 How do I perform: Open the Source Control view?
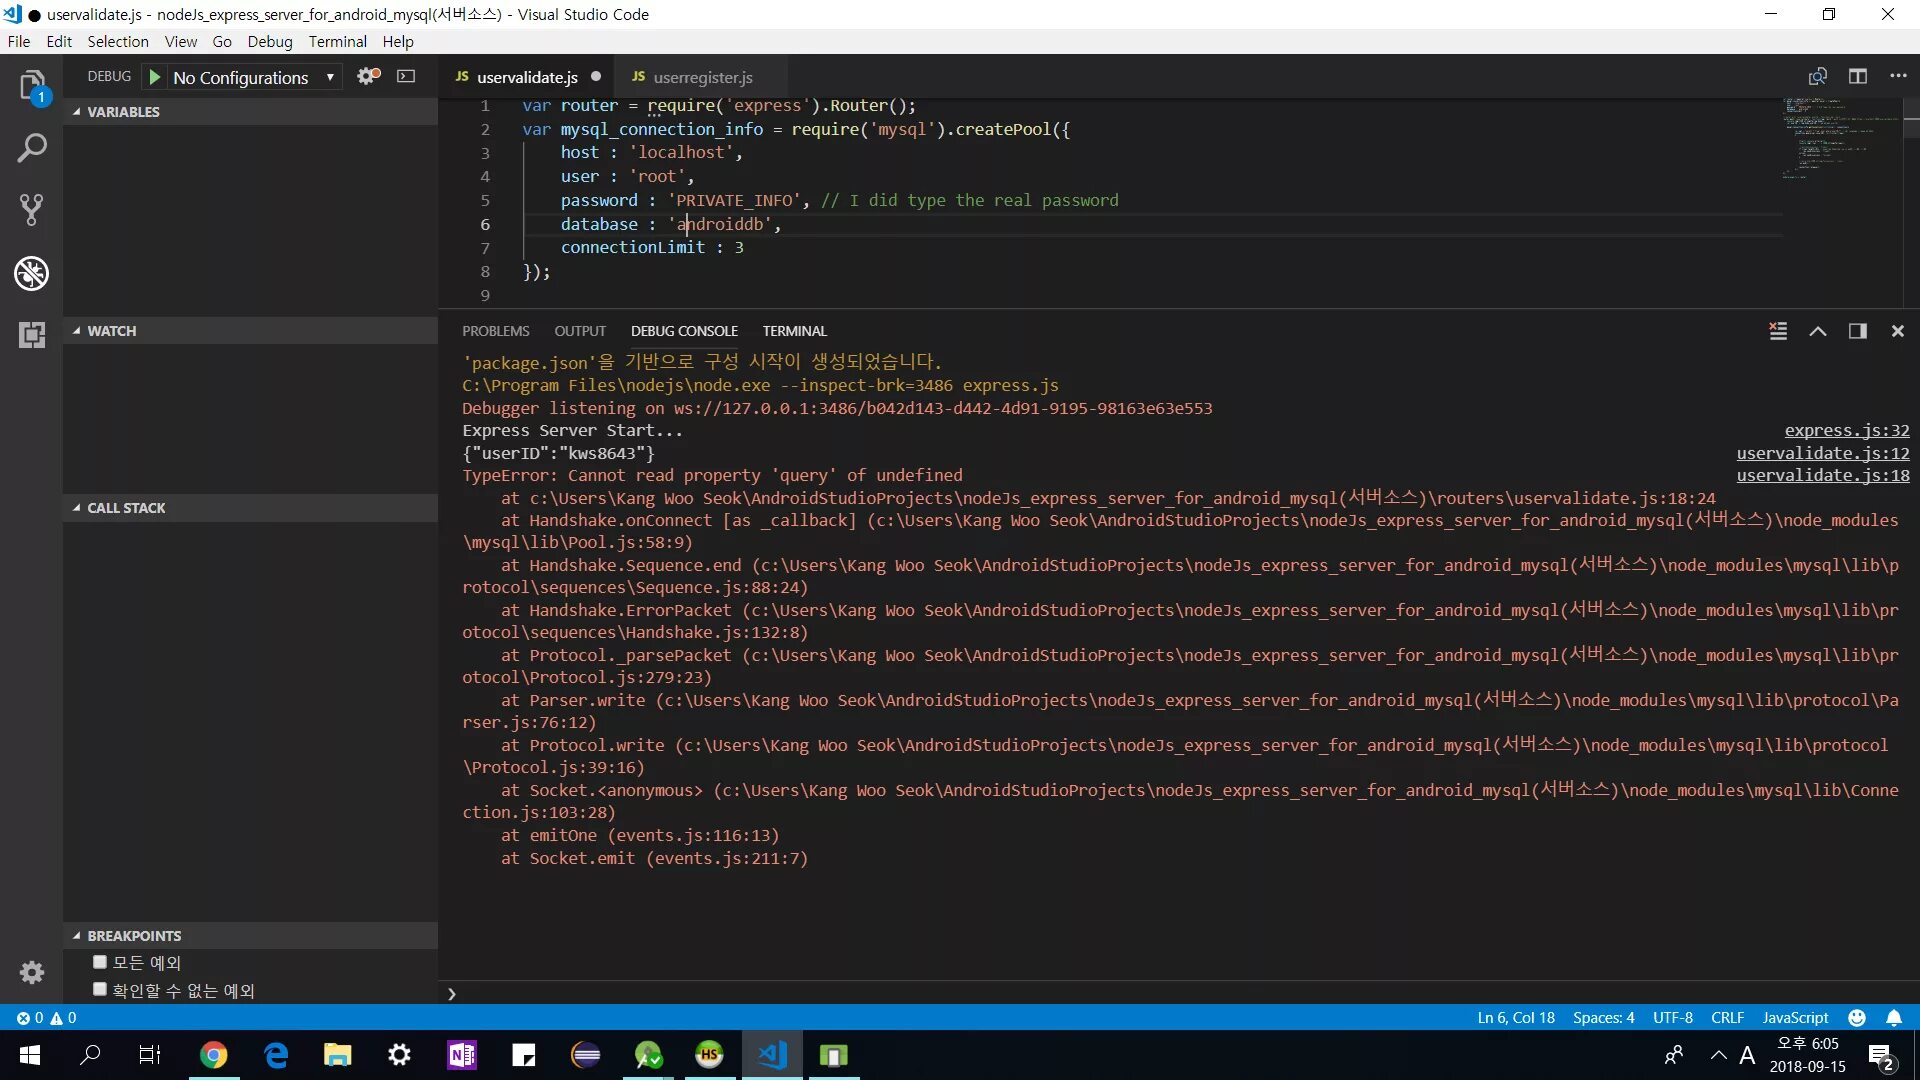[x=32, y=210]
